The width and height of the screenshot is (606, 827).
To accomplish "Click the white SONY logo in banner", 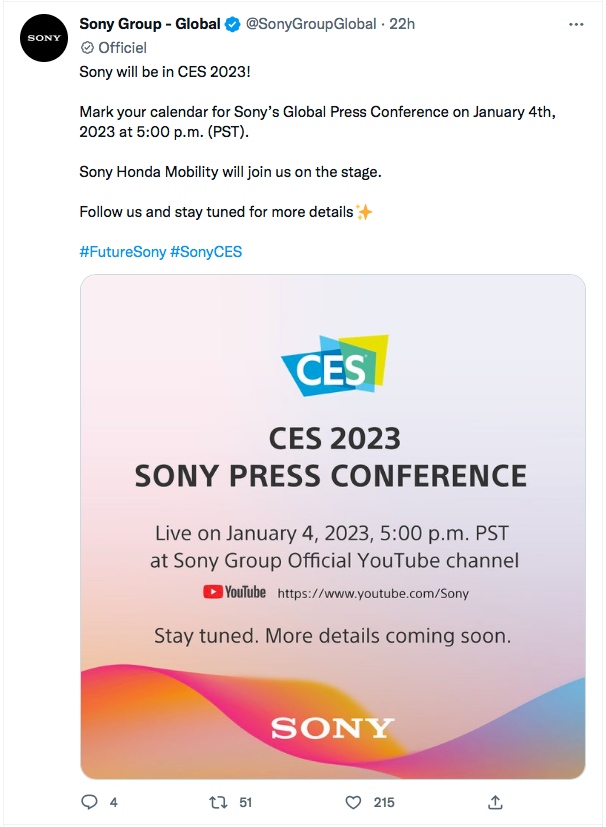I will pyautogui.click(x=333, y=728).
